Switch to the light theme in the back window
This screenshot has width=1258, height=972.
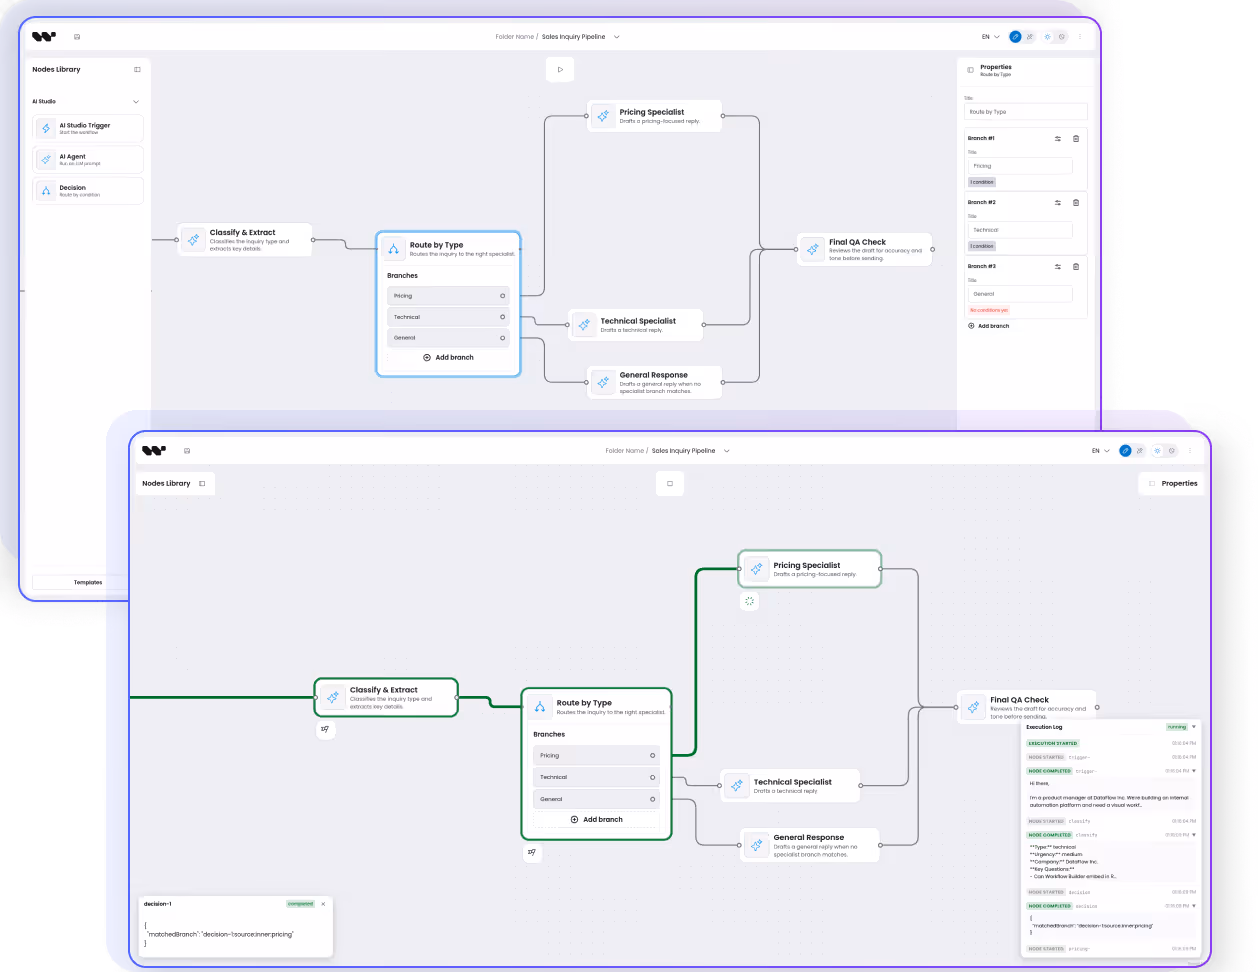point(1047,37)
